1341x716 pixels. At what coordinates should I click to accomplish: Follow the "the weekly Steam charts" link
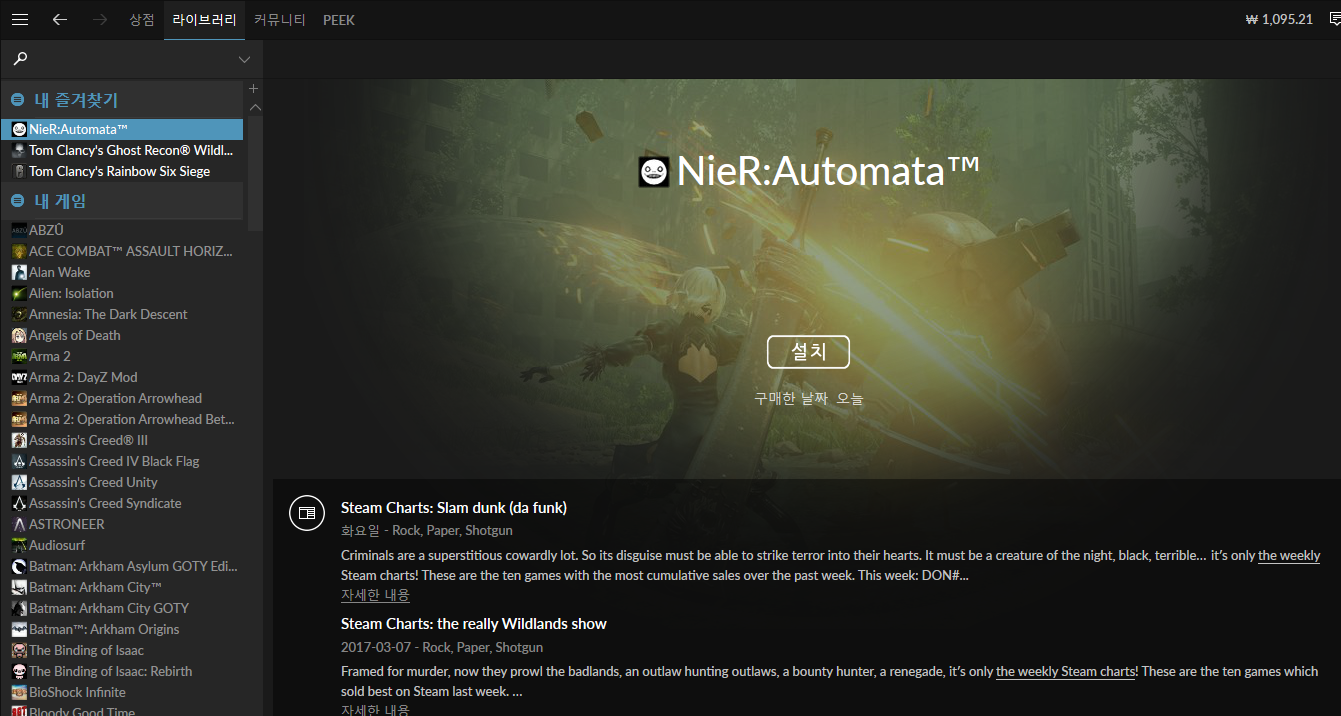coord(1066,671)
